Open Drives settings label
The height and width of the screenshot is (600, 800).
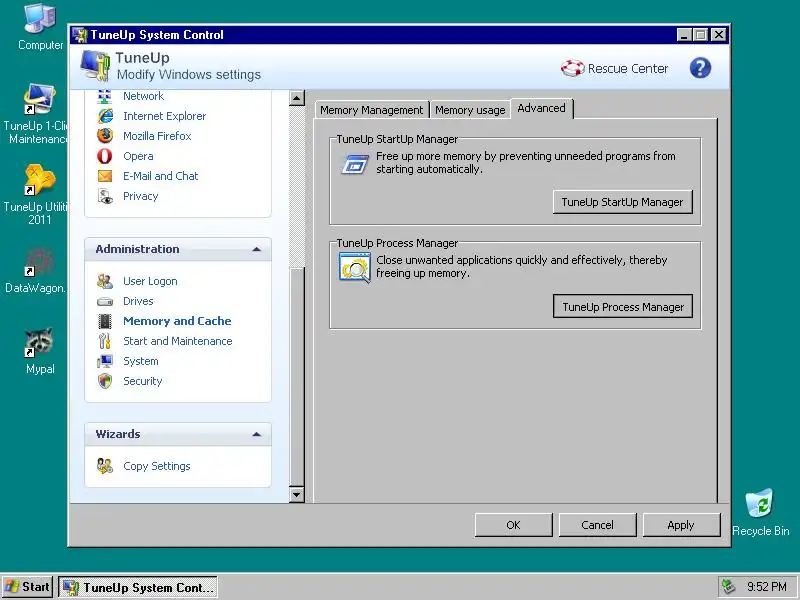click(138, 301)
